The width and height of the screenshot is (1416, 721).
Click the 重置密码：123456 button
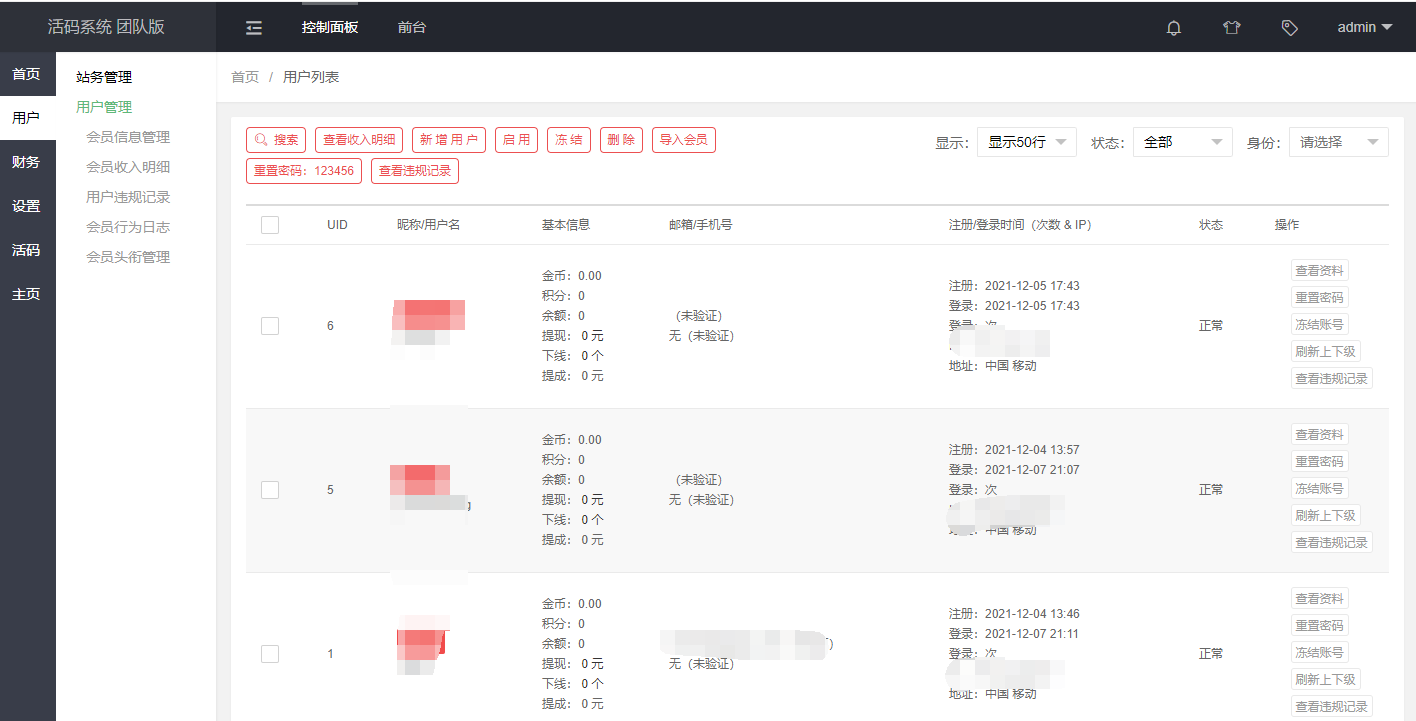(x=304, y=171)
